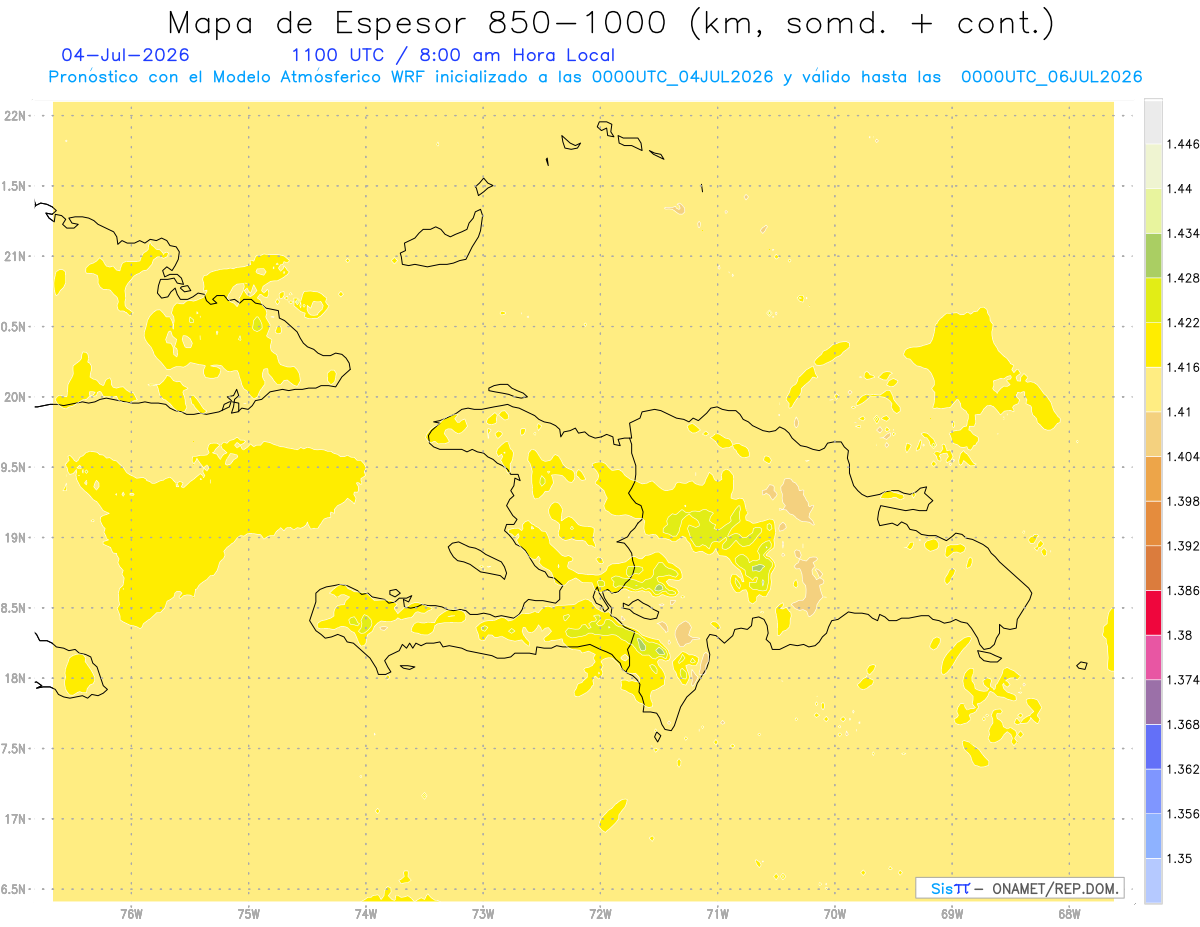Click the legend value "1.356"
This screenshot has height=927, width=1200.
click(x=1184, y=814)
